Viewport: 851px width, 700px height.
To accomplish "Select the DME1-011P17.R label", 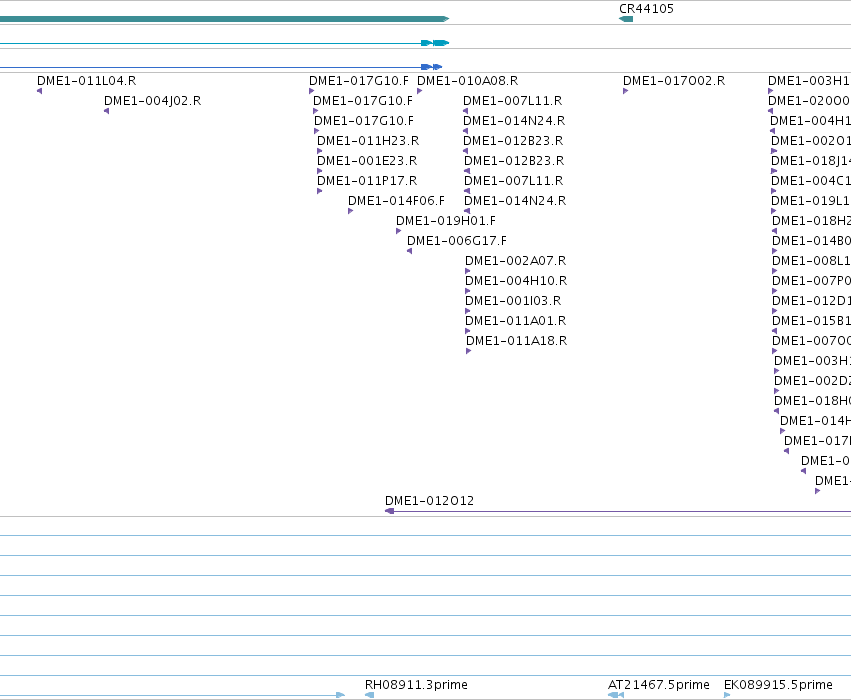I will (367, 181).
